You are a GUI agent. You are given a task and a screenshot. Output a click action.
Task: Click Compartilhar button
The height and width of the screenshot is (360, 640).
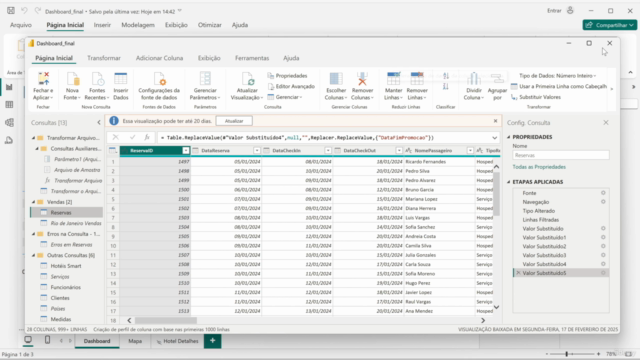(x=609, y=25)
